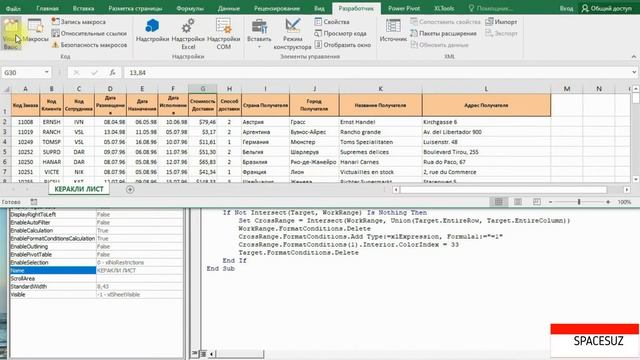Select the Name property row
This screenshot has height=360, width=640.
point(97,270)
